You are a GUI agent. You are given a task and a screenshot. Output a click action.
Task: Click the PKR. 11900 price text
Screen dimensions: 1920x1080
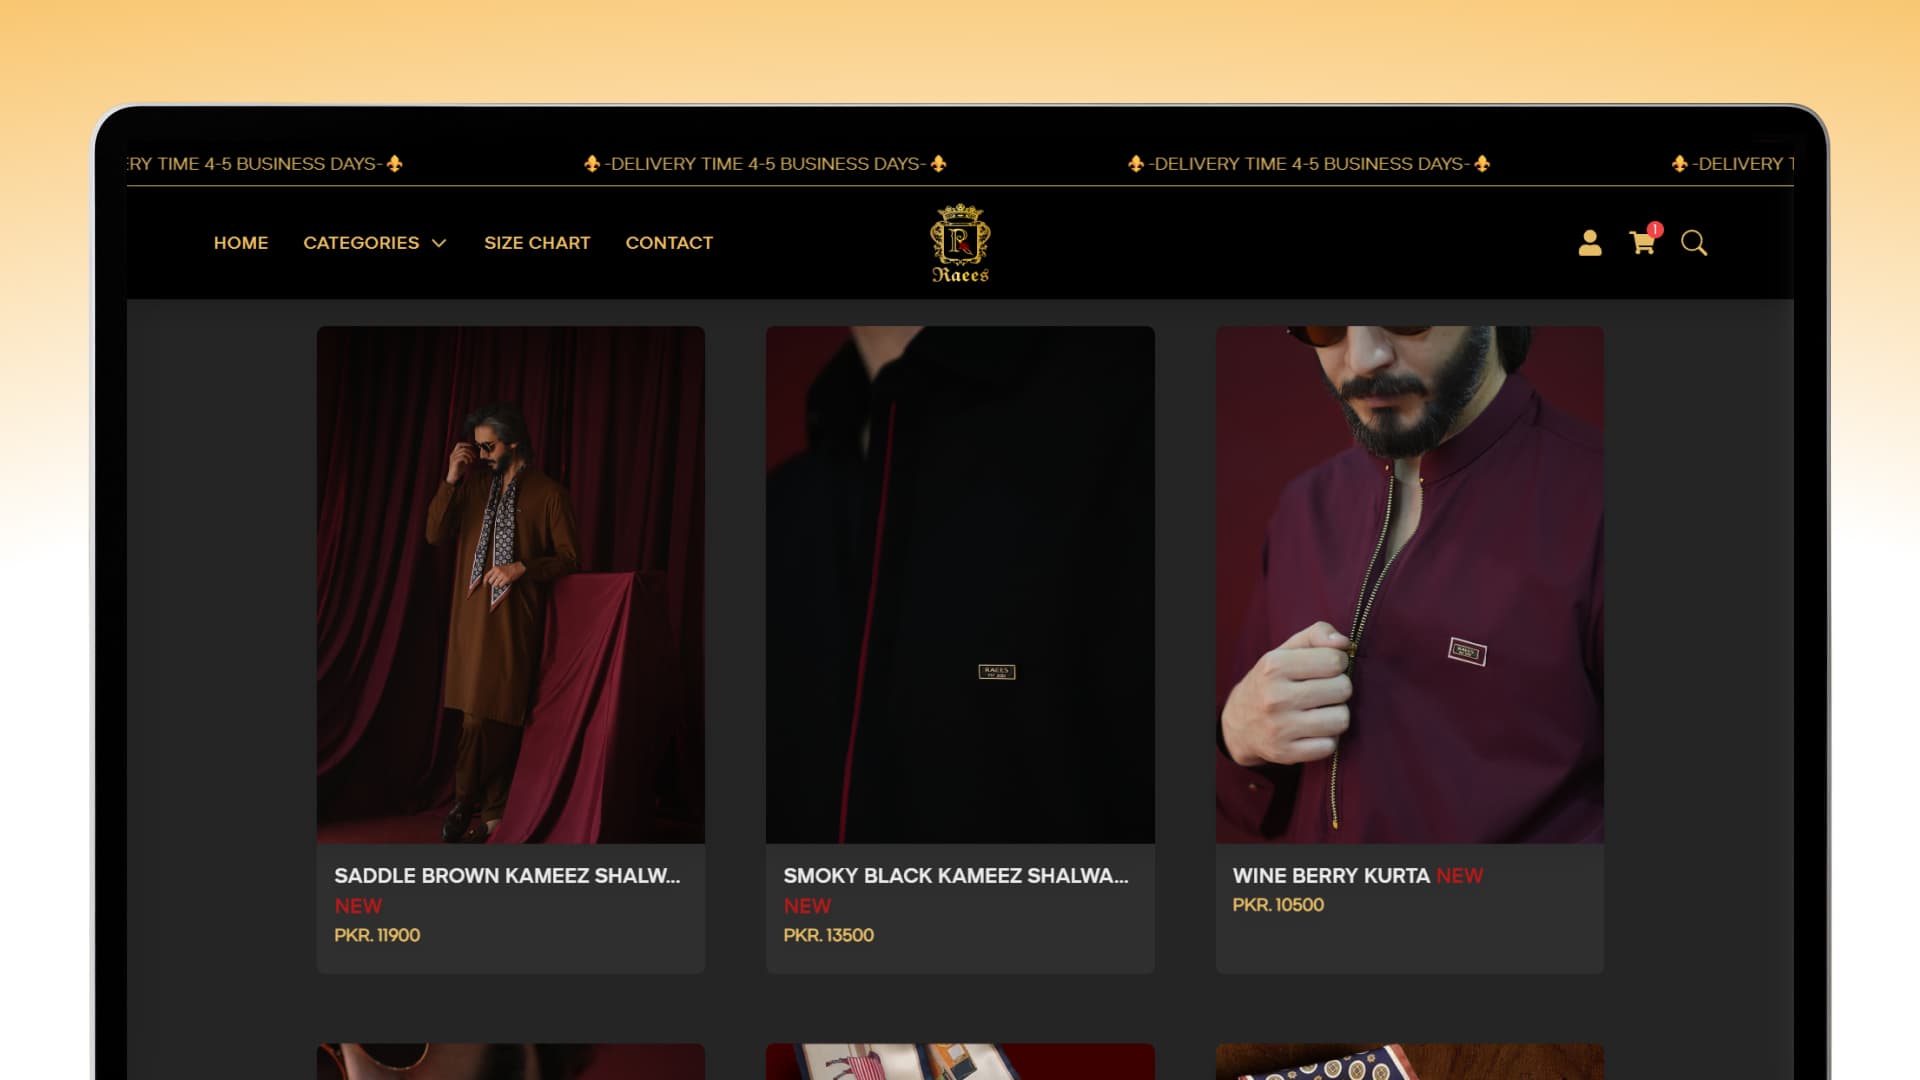coord(377,935)
